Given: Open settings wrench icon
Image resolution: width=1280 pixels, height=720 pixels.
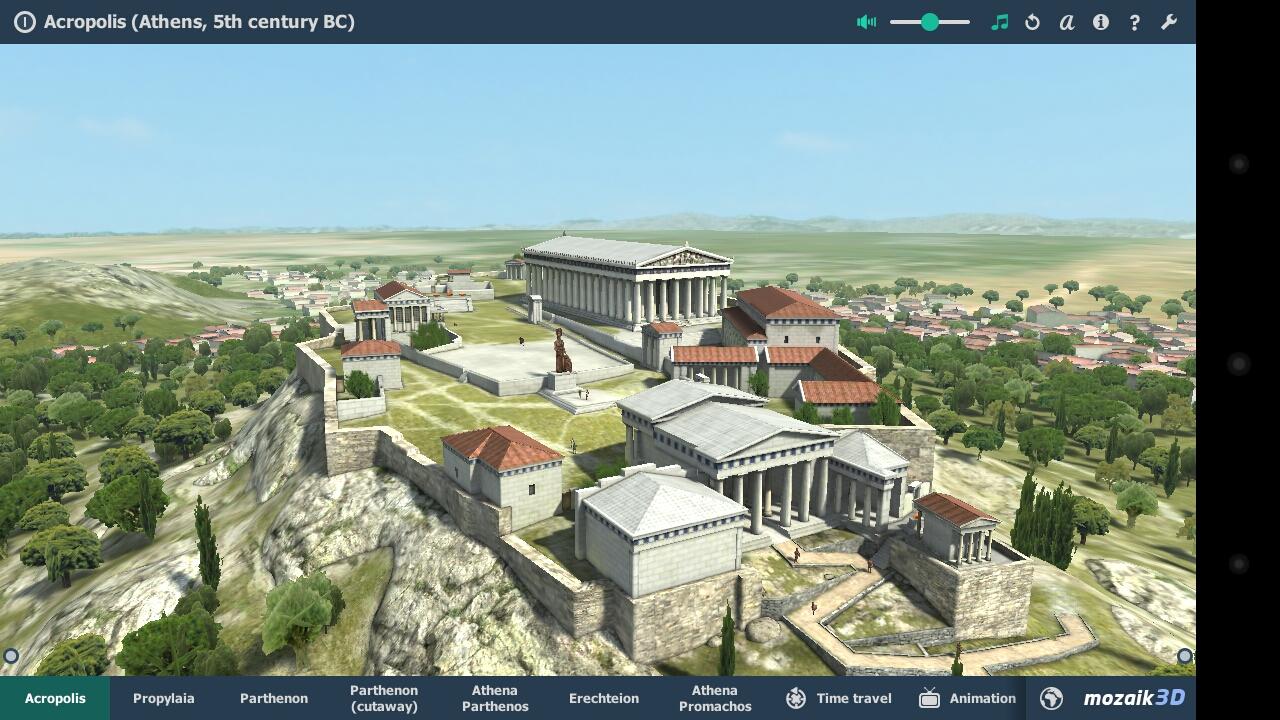Looking at the screenshot, I should [x=1169, y=22].
